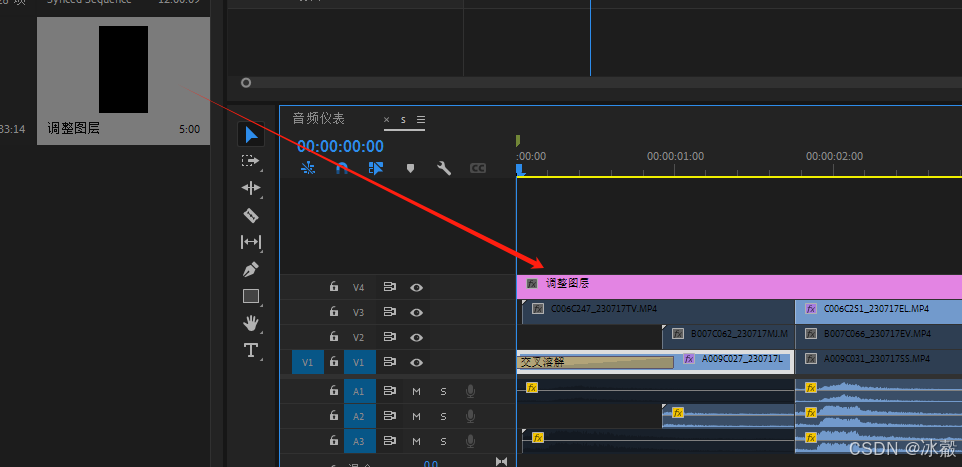Toggle sync lock for track V2
This screenshot has width=962, height=467.
[x=390, y=337]
